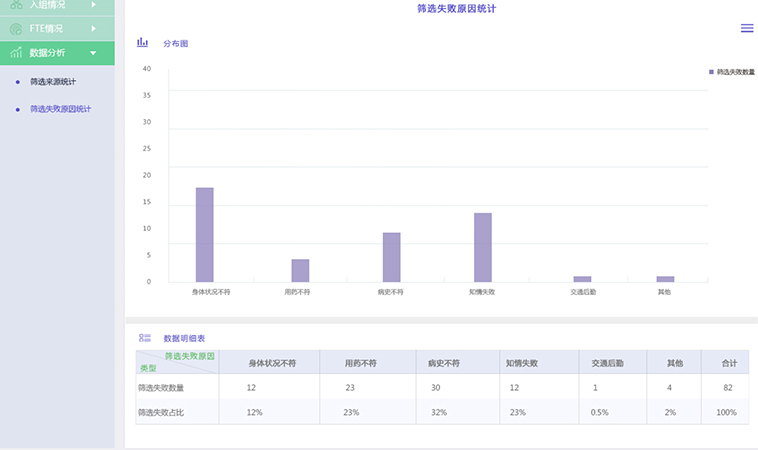This screenshot has height=450, width=758.
Task: Click the 数据明细表 section label
Action: coord(184,339)
